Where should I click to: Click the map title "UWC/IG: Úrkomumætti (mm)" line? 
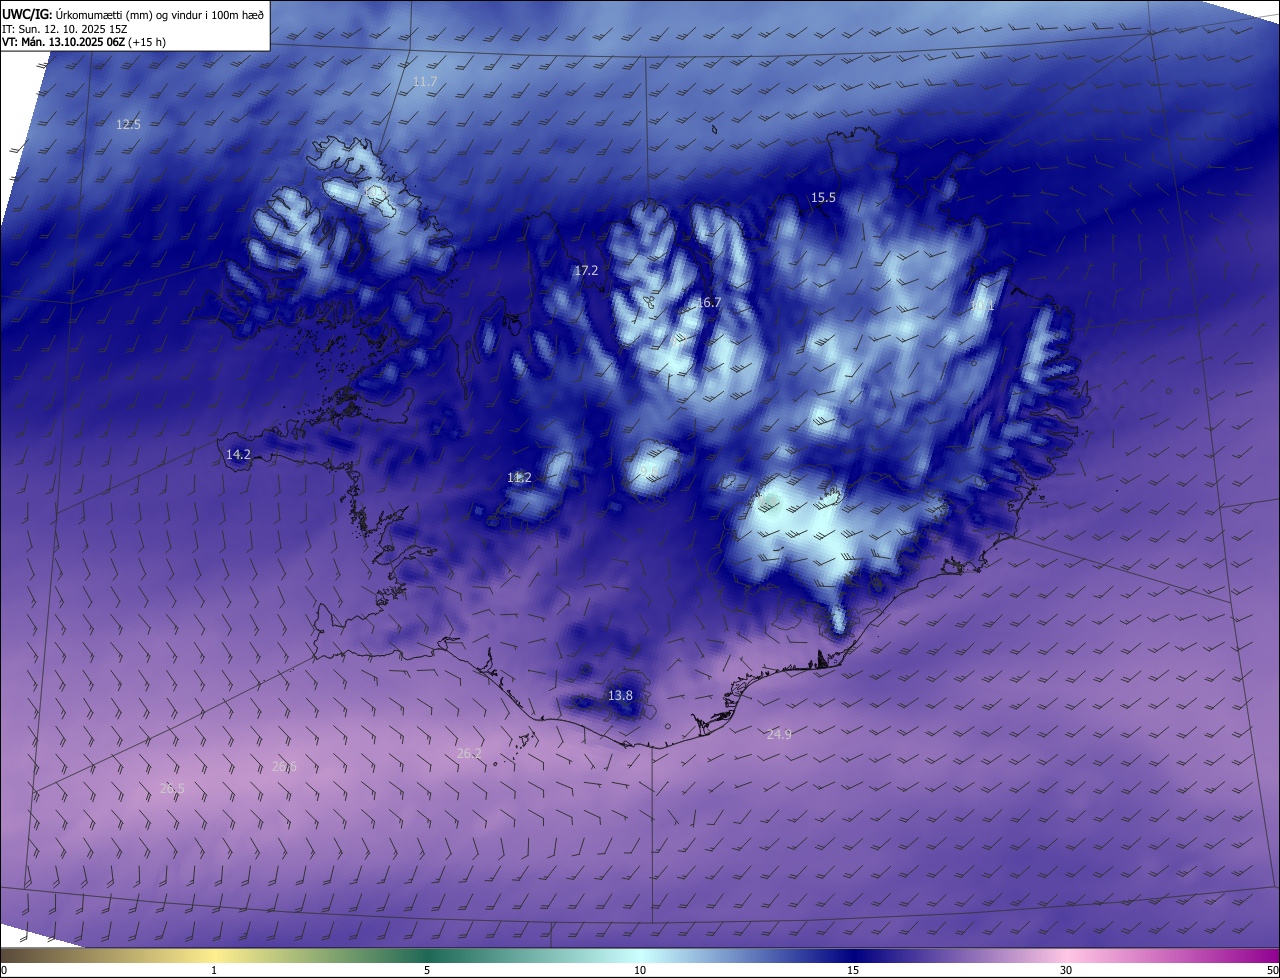pyautogui.click(x=133, y=13)
